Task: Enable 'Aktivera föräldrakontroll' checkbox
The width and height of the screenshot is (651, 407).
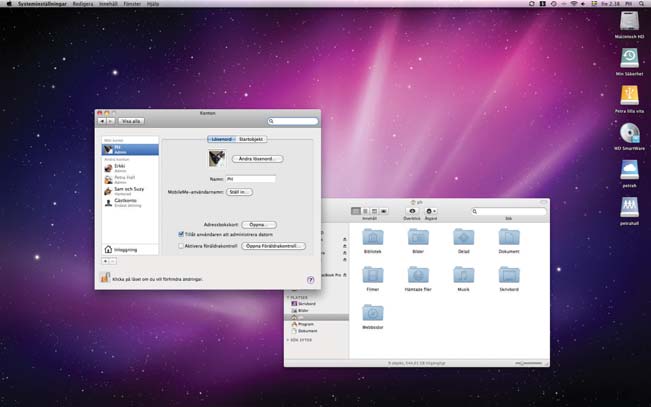Action: pos(181,246)
